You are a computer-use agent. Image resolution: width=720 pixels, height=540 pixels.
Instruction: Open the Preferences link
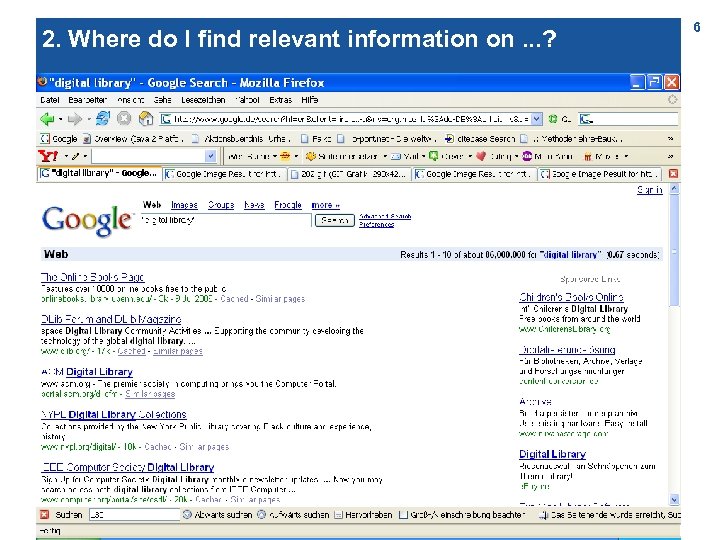click(377, 225)
